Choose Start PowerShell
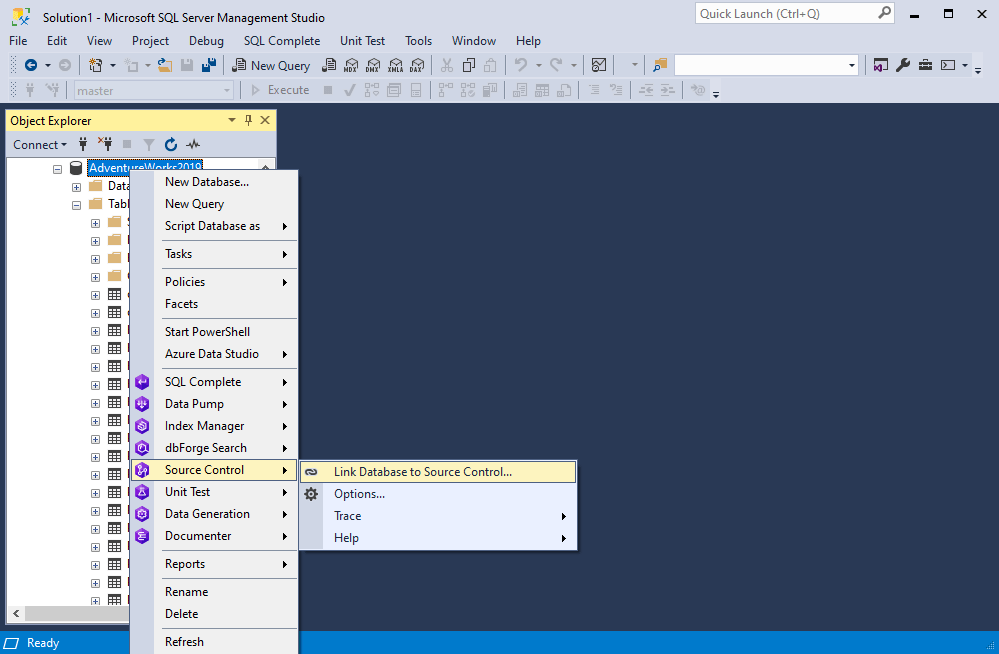This screenshot has height=654, width=999. pyautogui.click(x=213, y=331)
